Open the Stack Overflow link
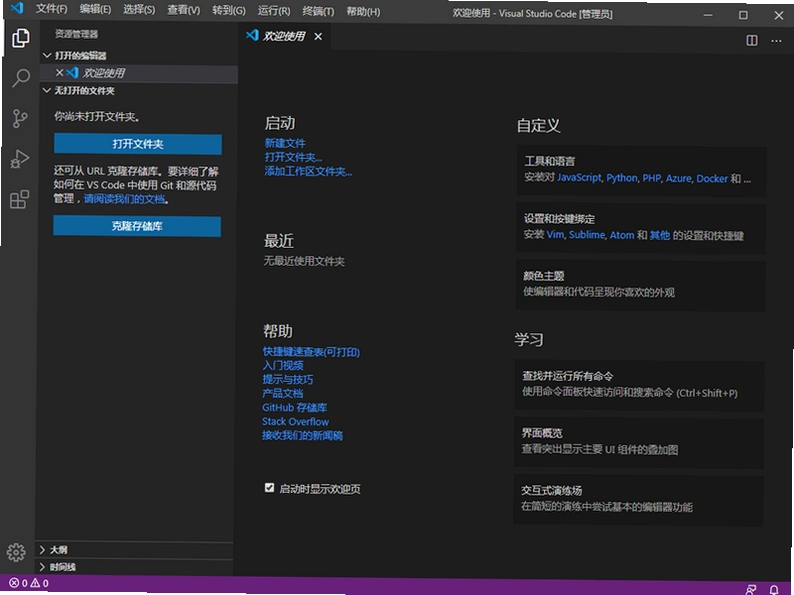Viewport: 794px width, 595px height. pos(296,421)
